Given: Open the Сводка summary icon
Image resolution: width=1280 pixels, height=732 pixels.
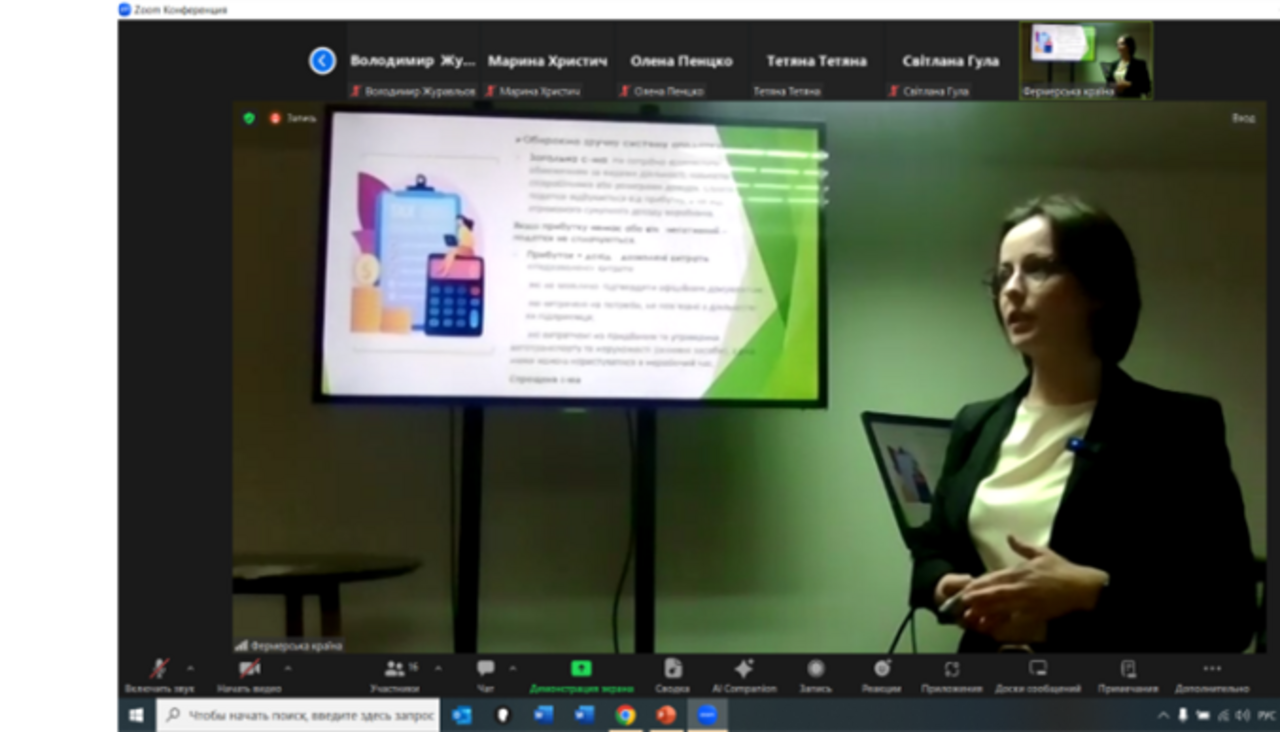Looking at the screenshot, I should pos(673,670).
